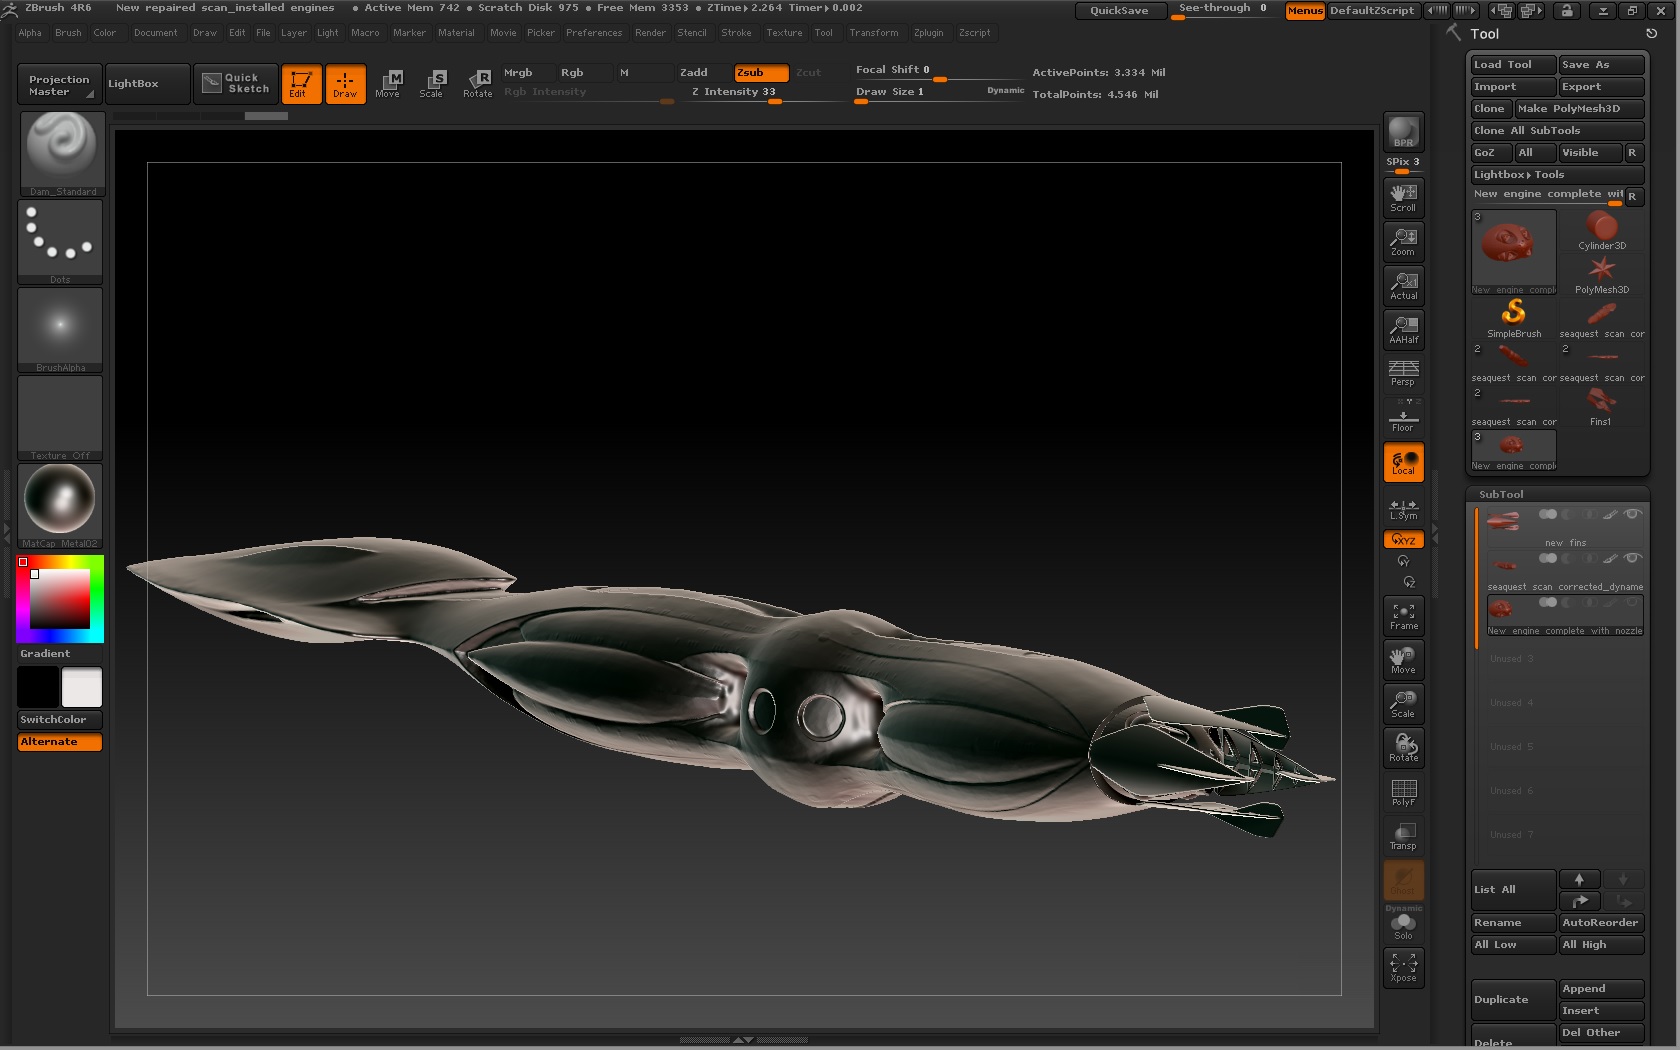The image size is (1680, 1050).
Task: Open the Xpose view icon
Action: [1403, 967]
